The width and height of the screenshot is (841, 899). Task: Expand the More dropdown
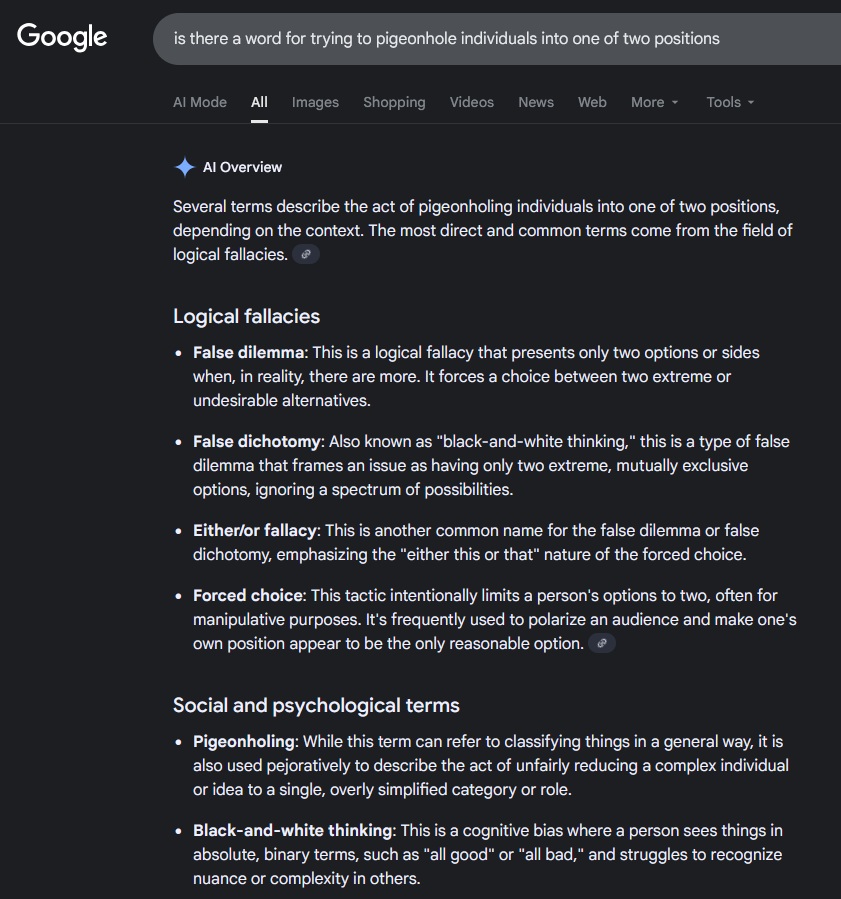point(655,102)
